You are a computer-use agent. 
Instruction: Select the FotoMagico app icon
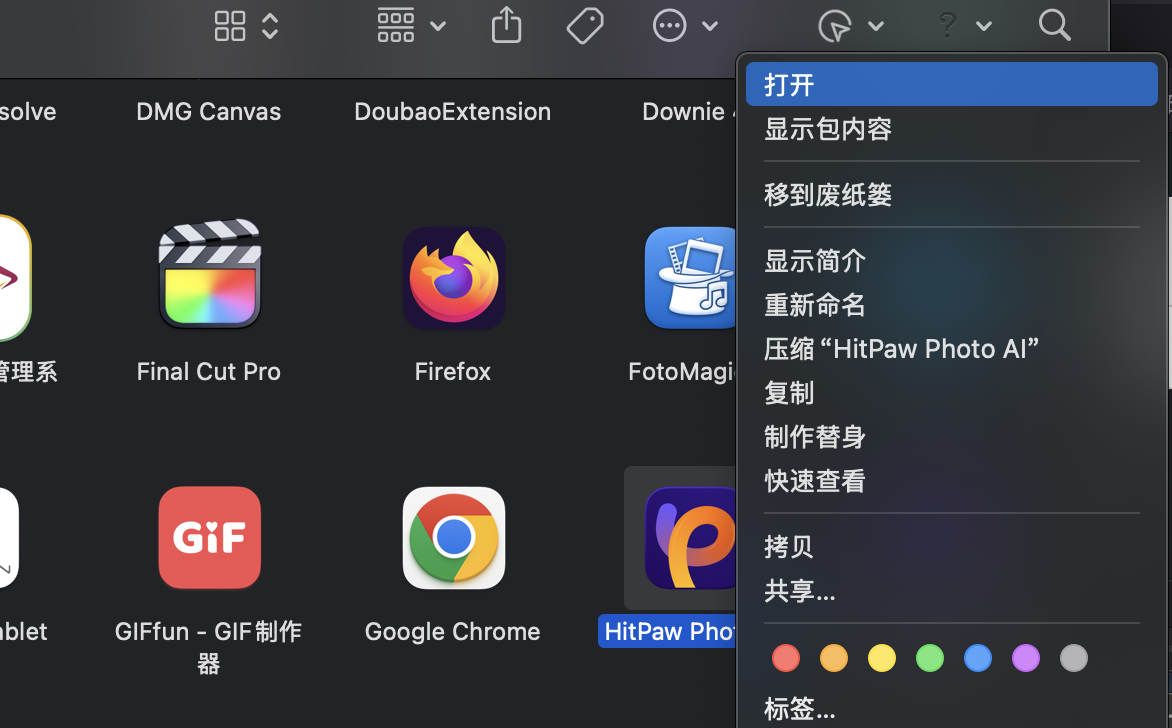[x=691, y=277]
